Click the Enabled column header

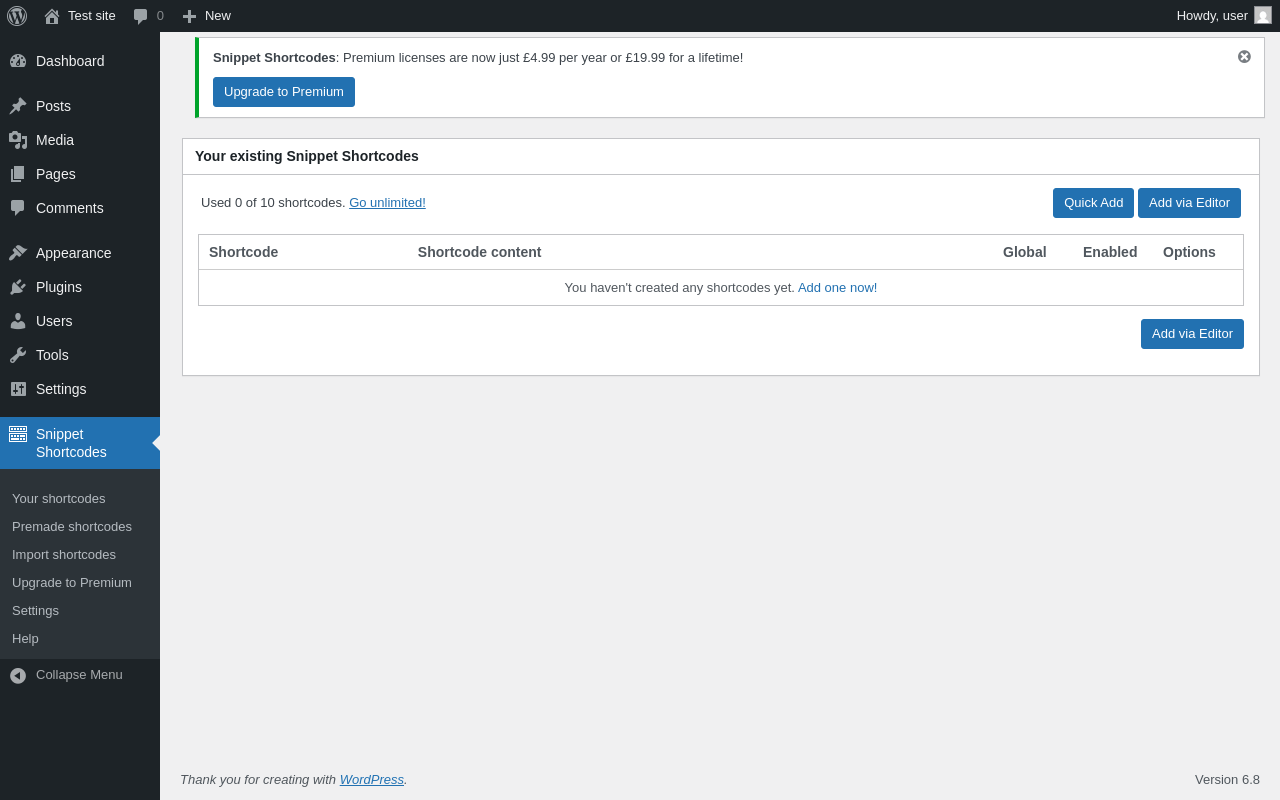(1110, 252)
